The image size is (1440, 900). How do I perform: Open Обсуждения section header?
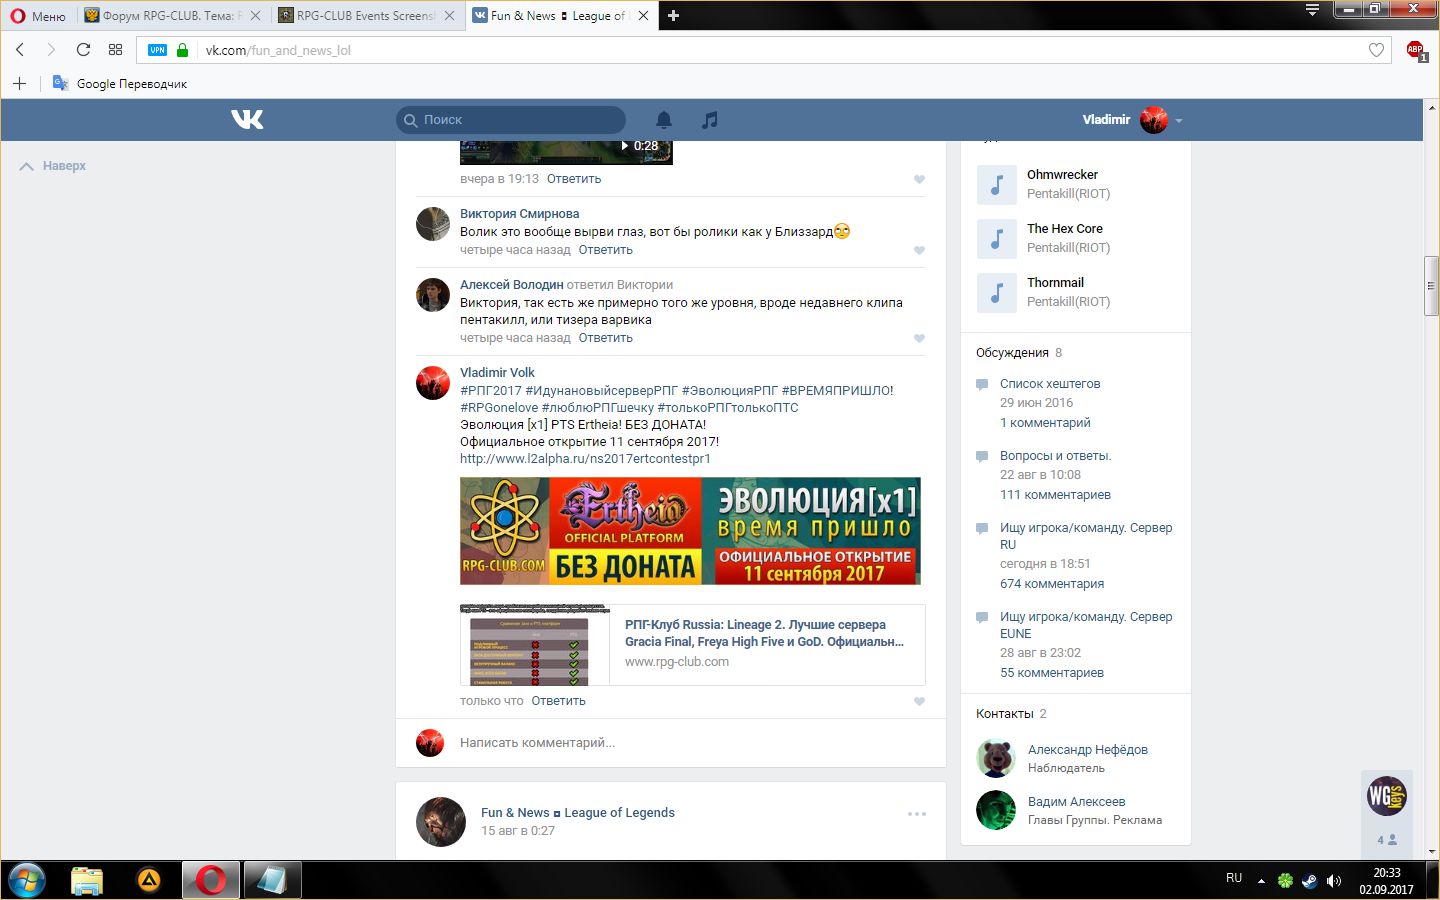pyautogui.click(x=1012, y=353)
